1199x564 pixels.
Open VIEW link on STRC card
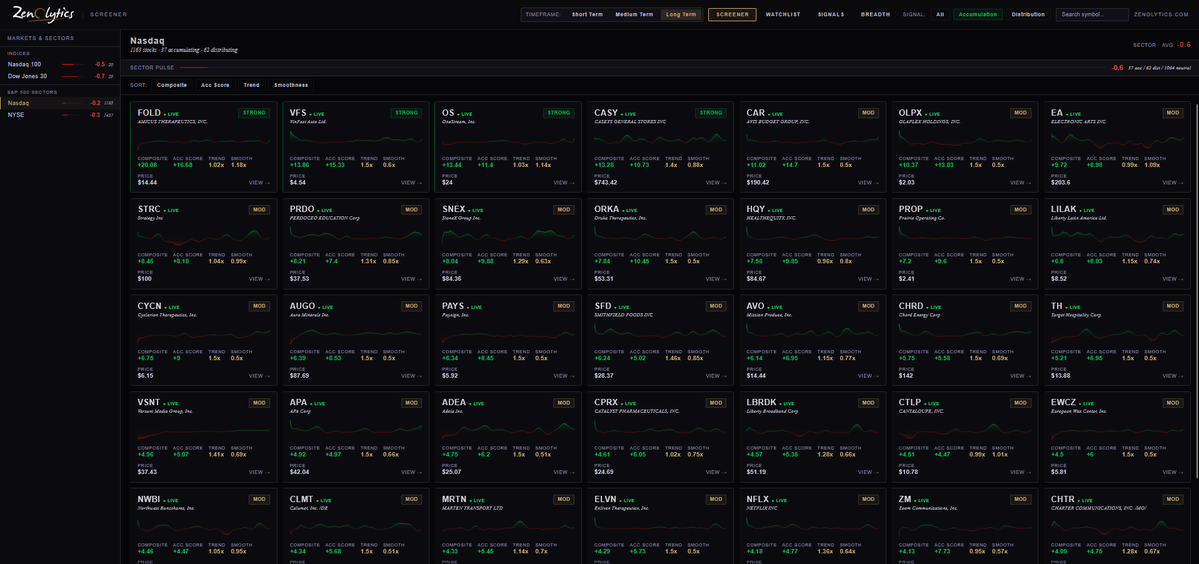coord(259,279)
